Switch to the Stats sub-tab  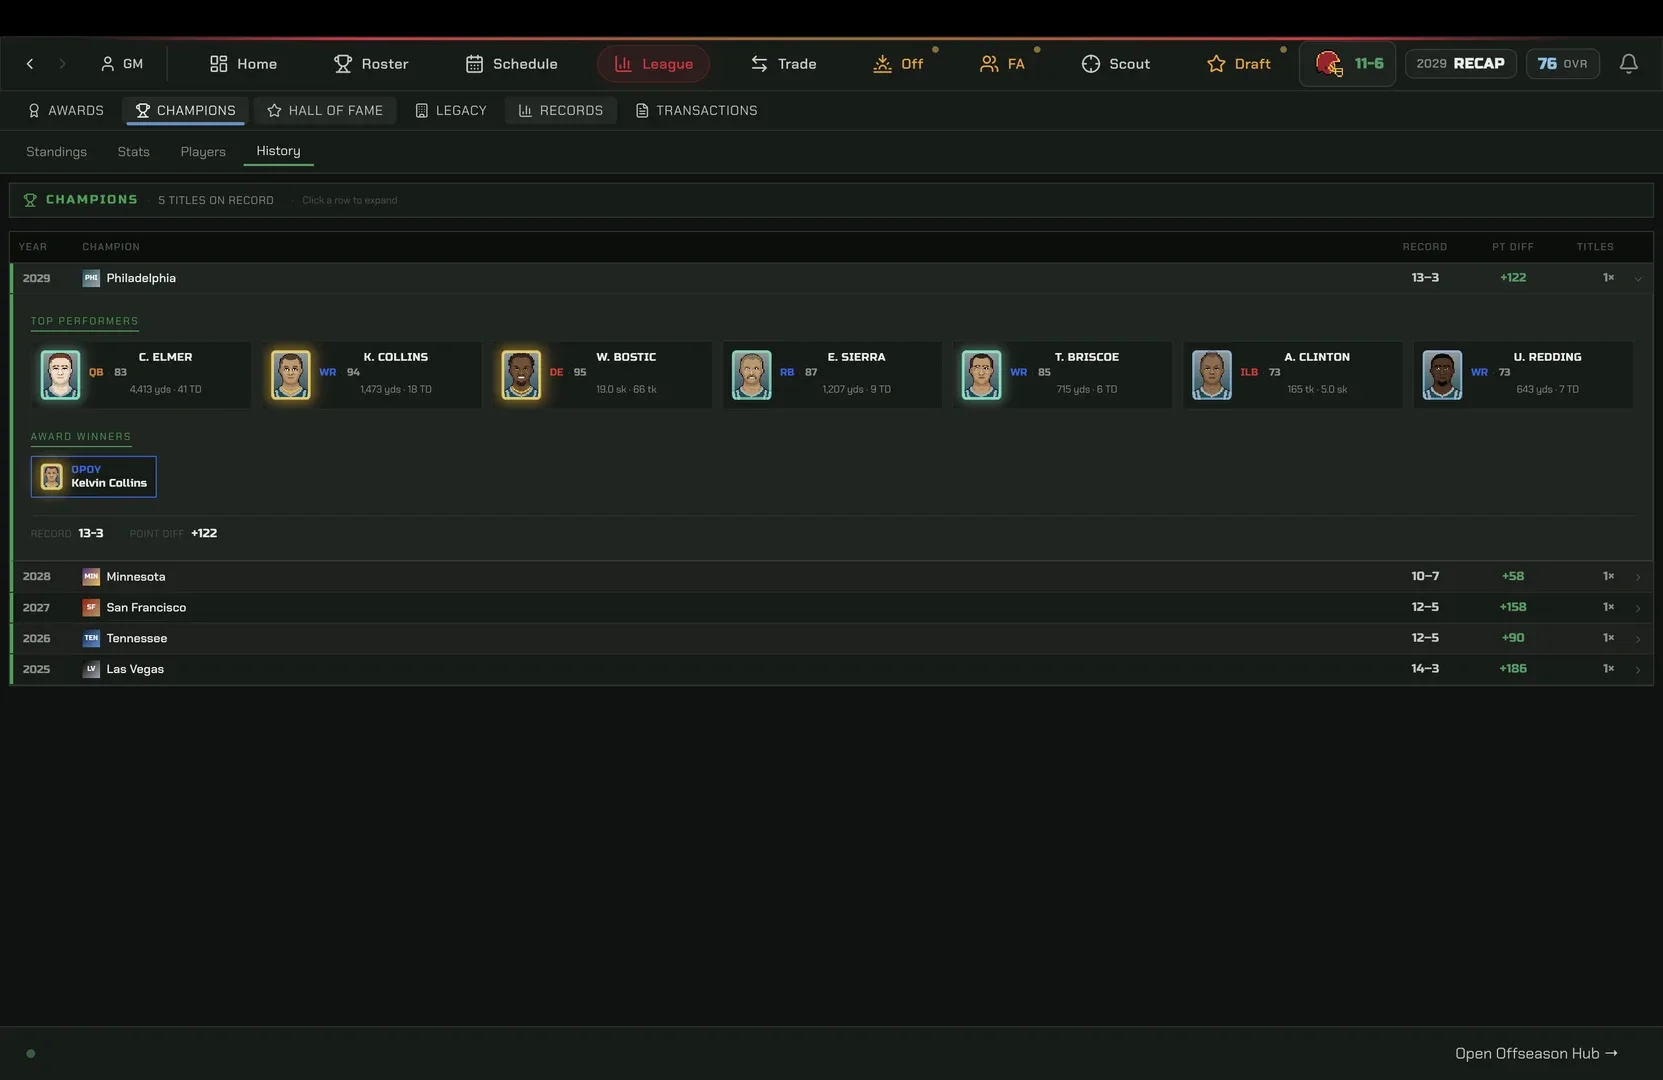coord(134,152)
